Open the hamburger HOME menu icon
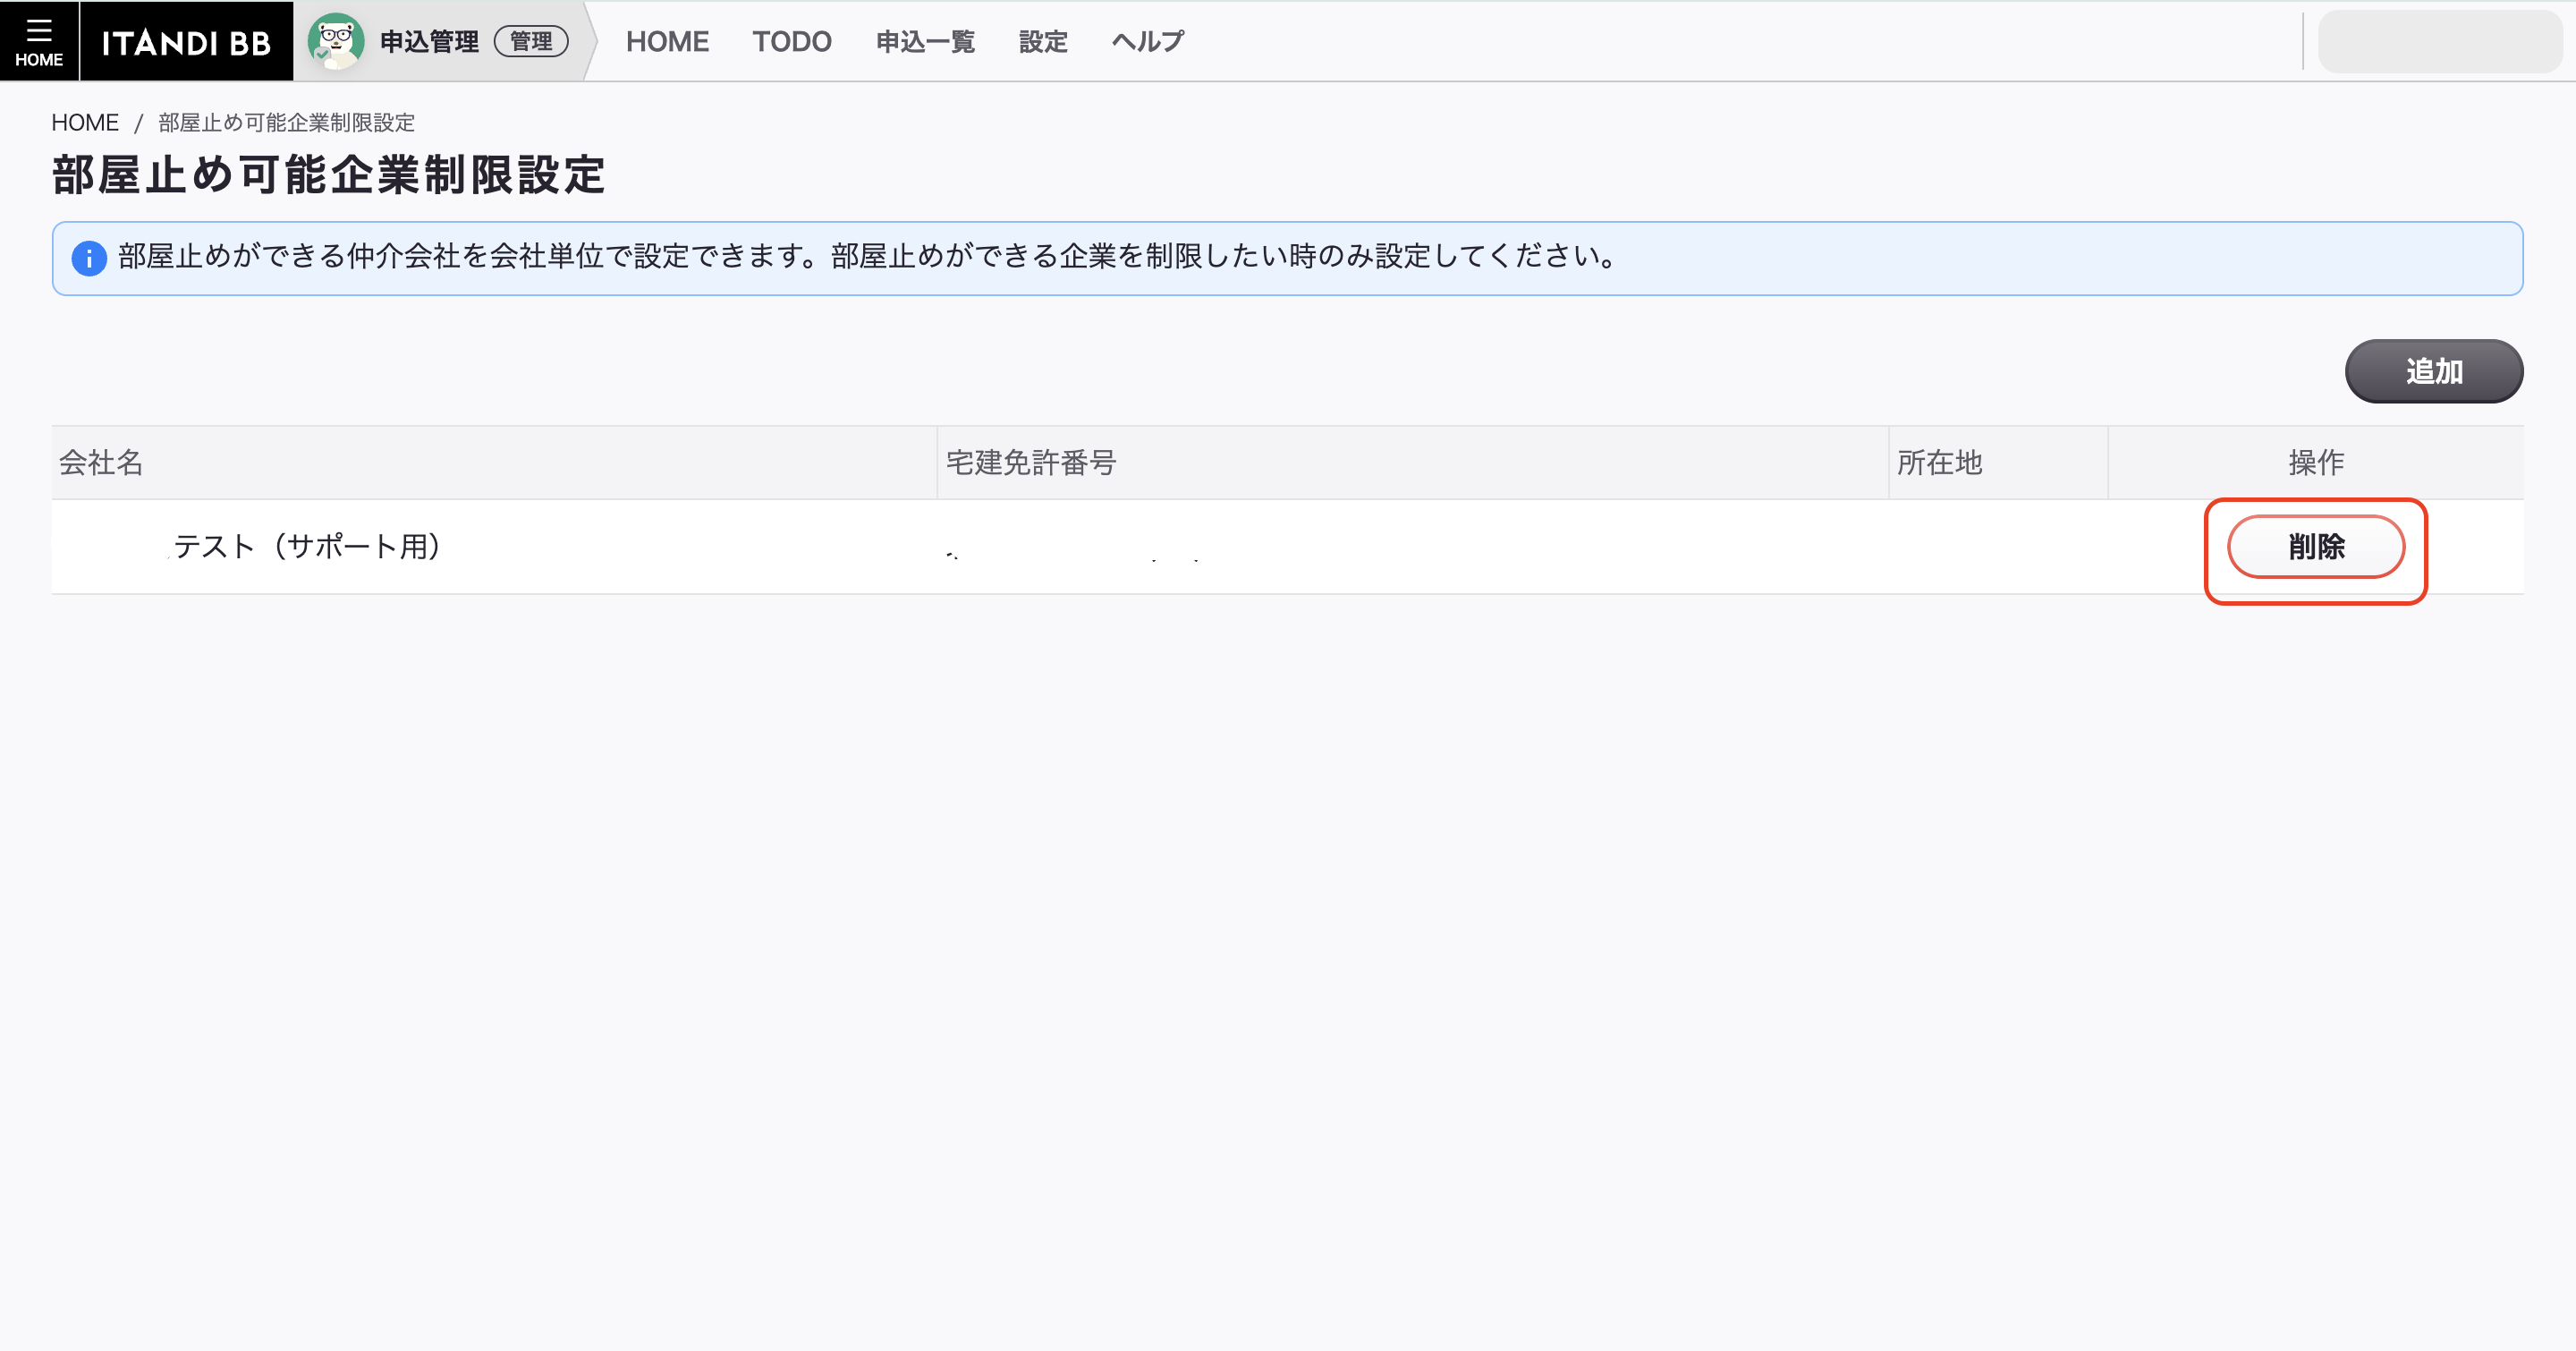The height and width of the screenshot is (1351, 2576). tap(39, 41)
